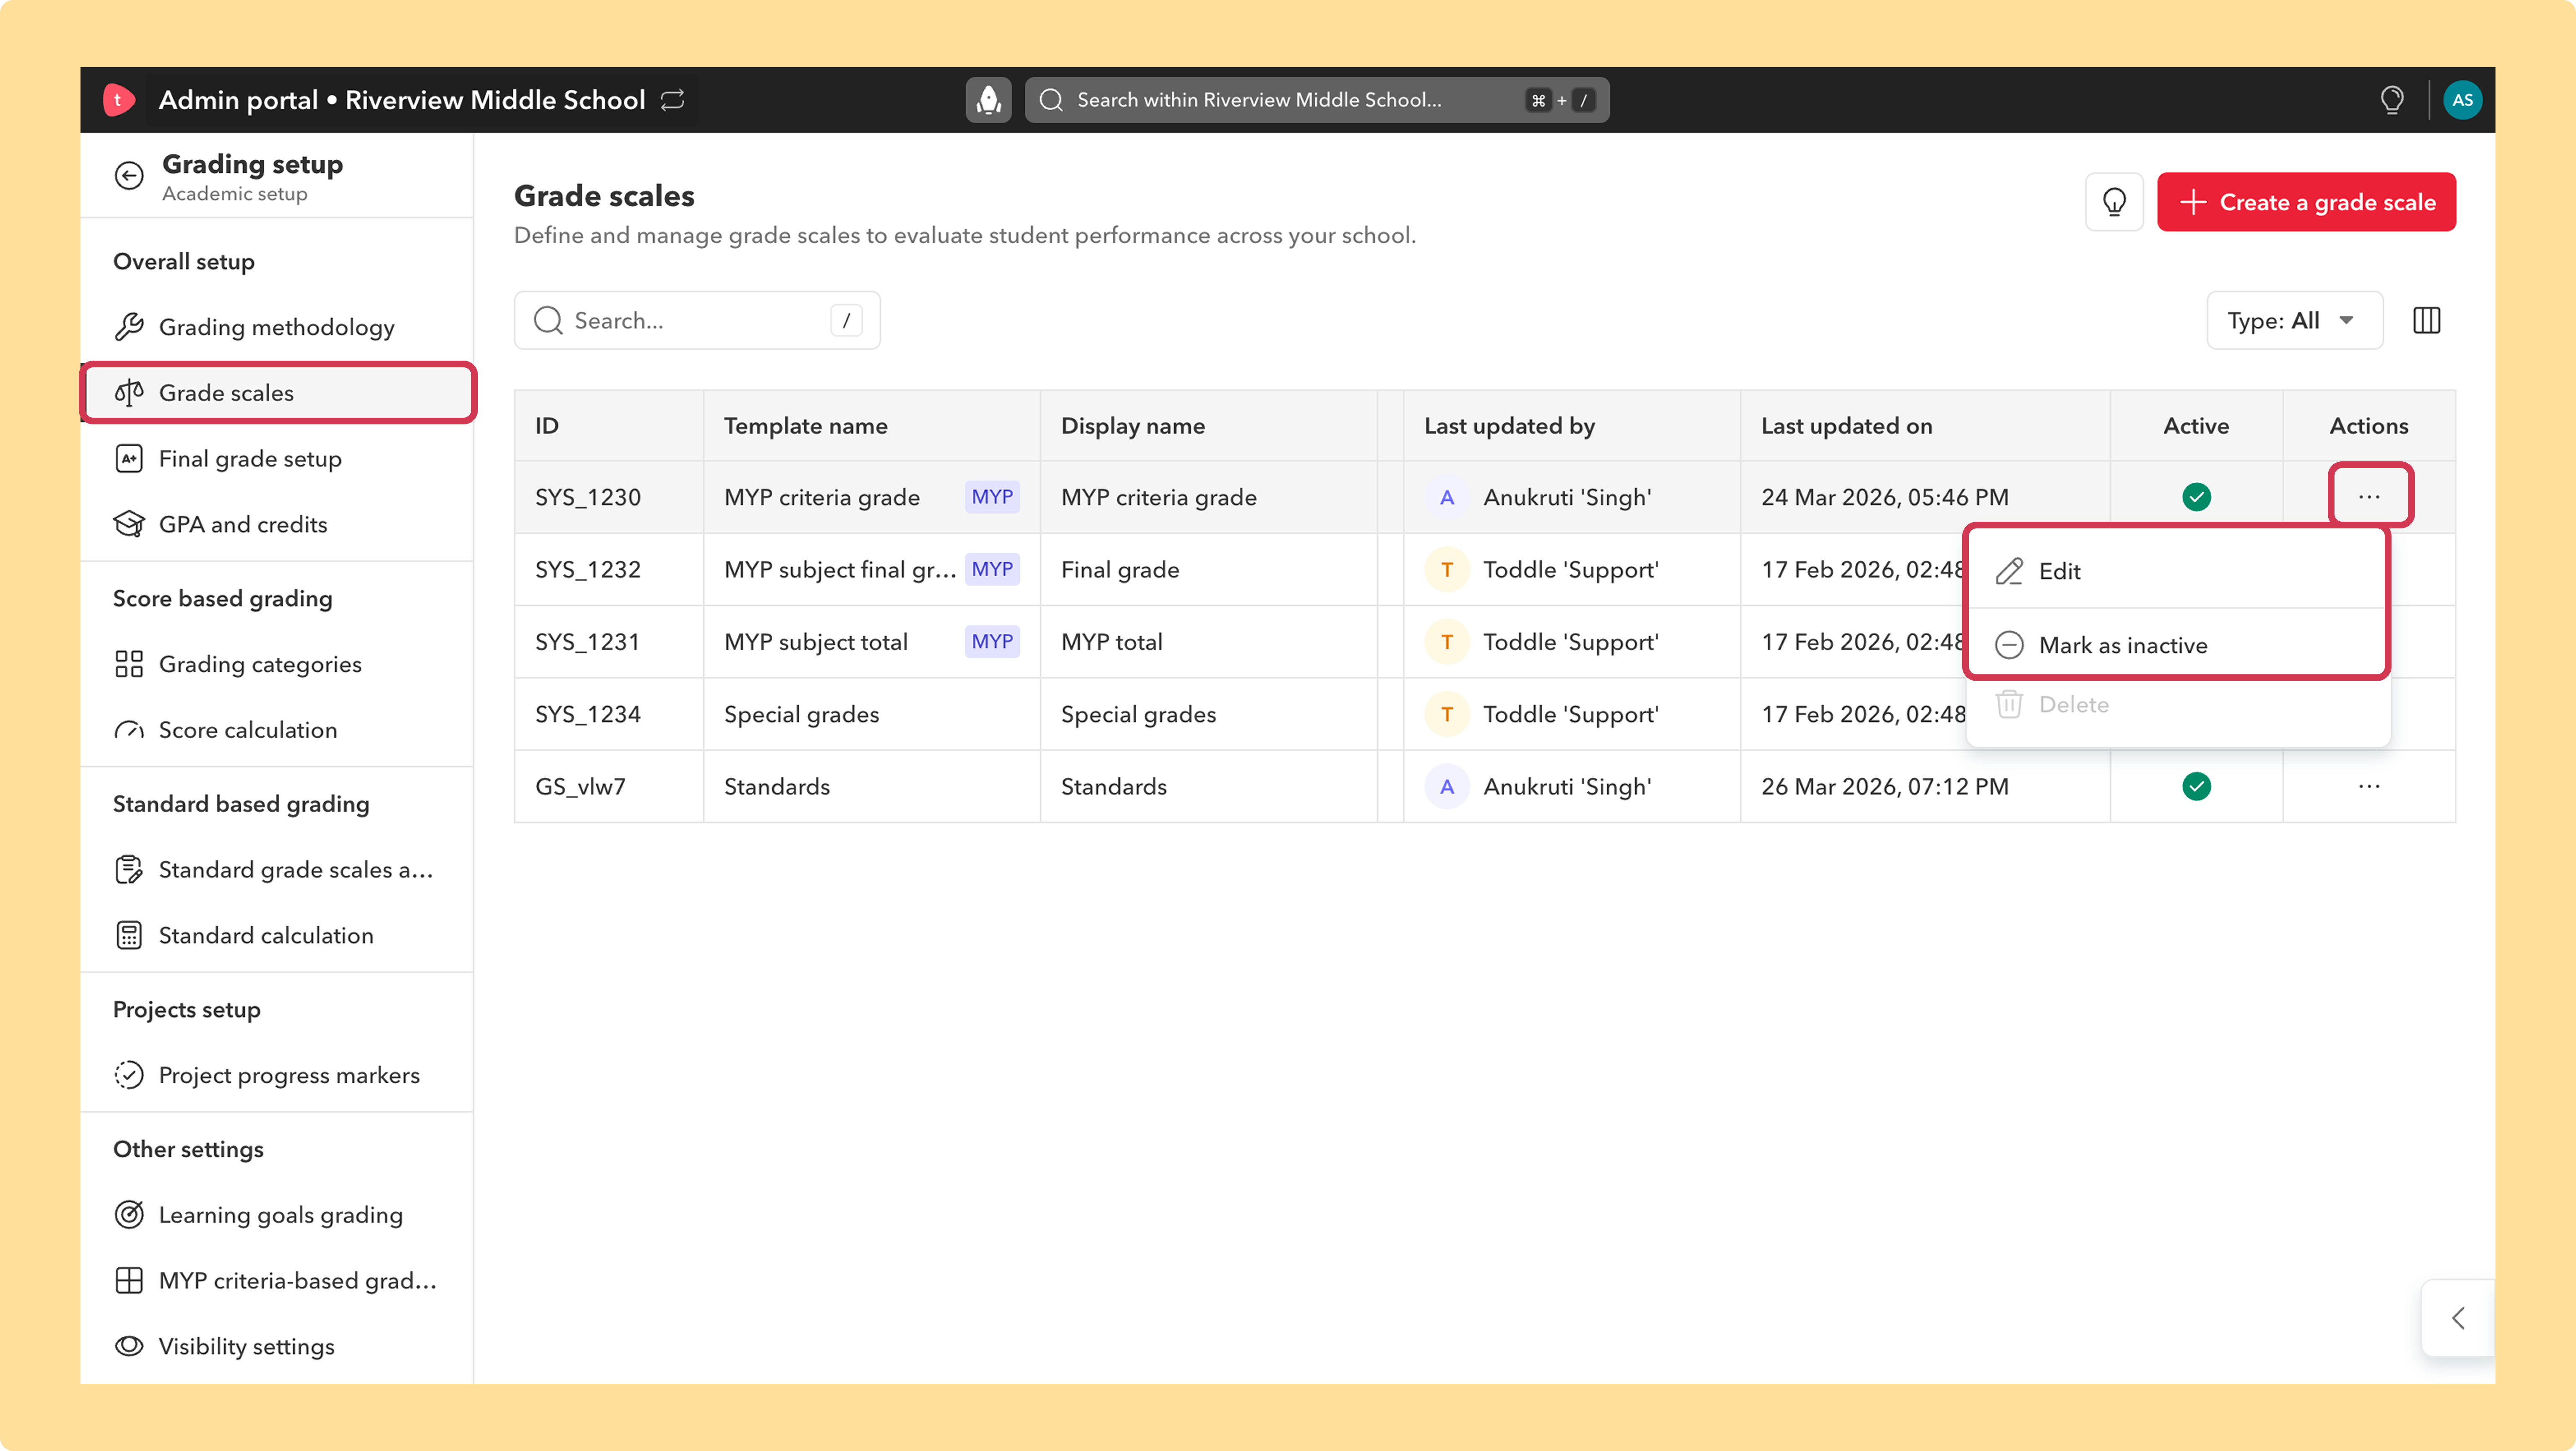2576x1451 pixels.
Task: Open Grading categories page
Action: (277, 664)
